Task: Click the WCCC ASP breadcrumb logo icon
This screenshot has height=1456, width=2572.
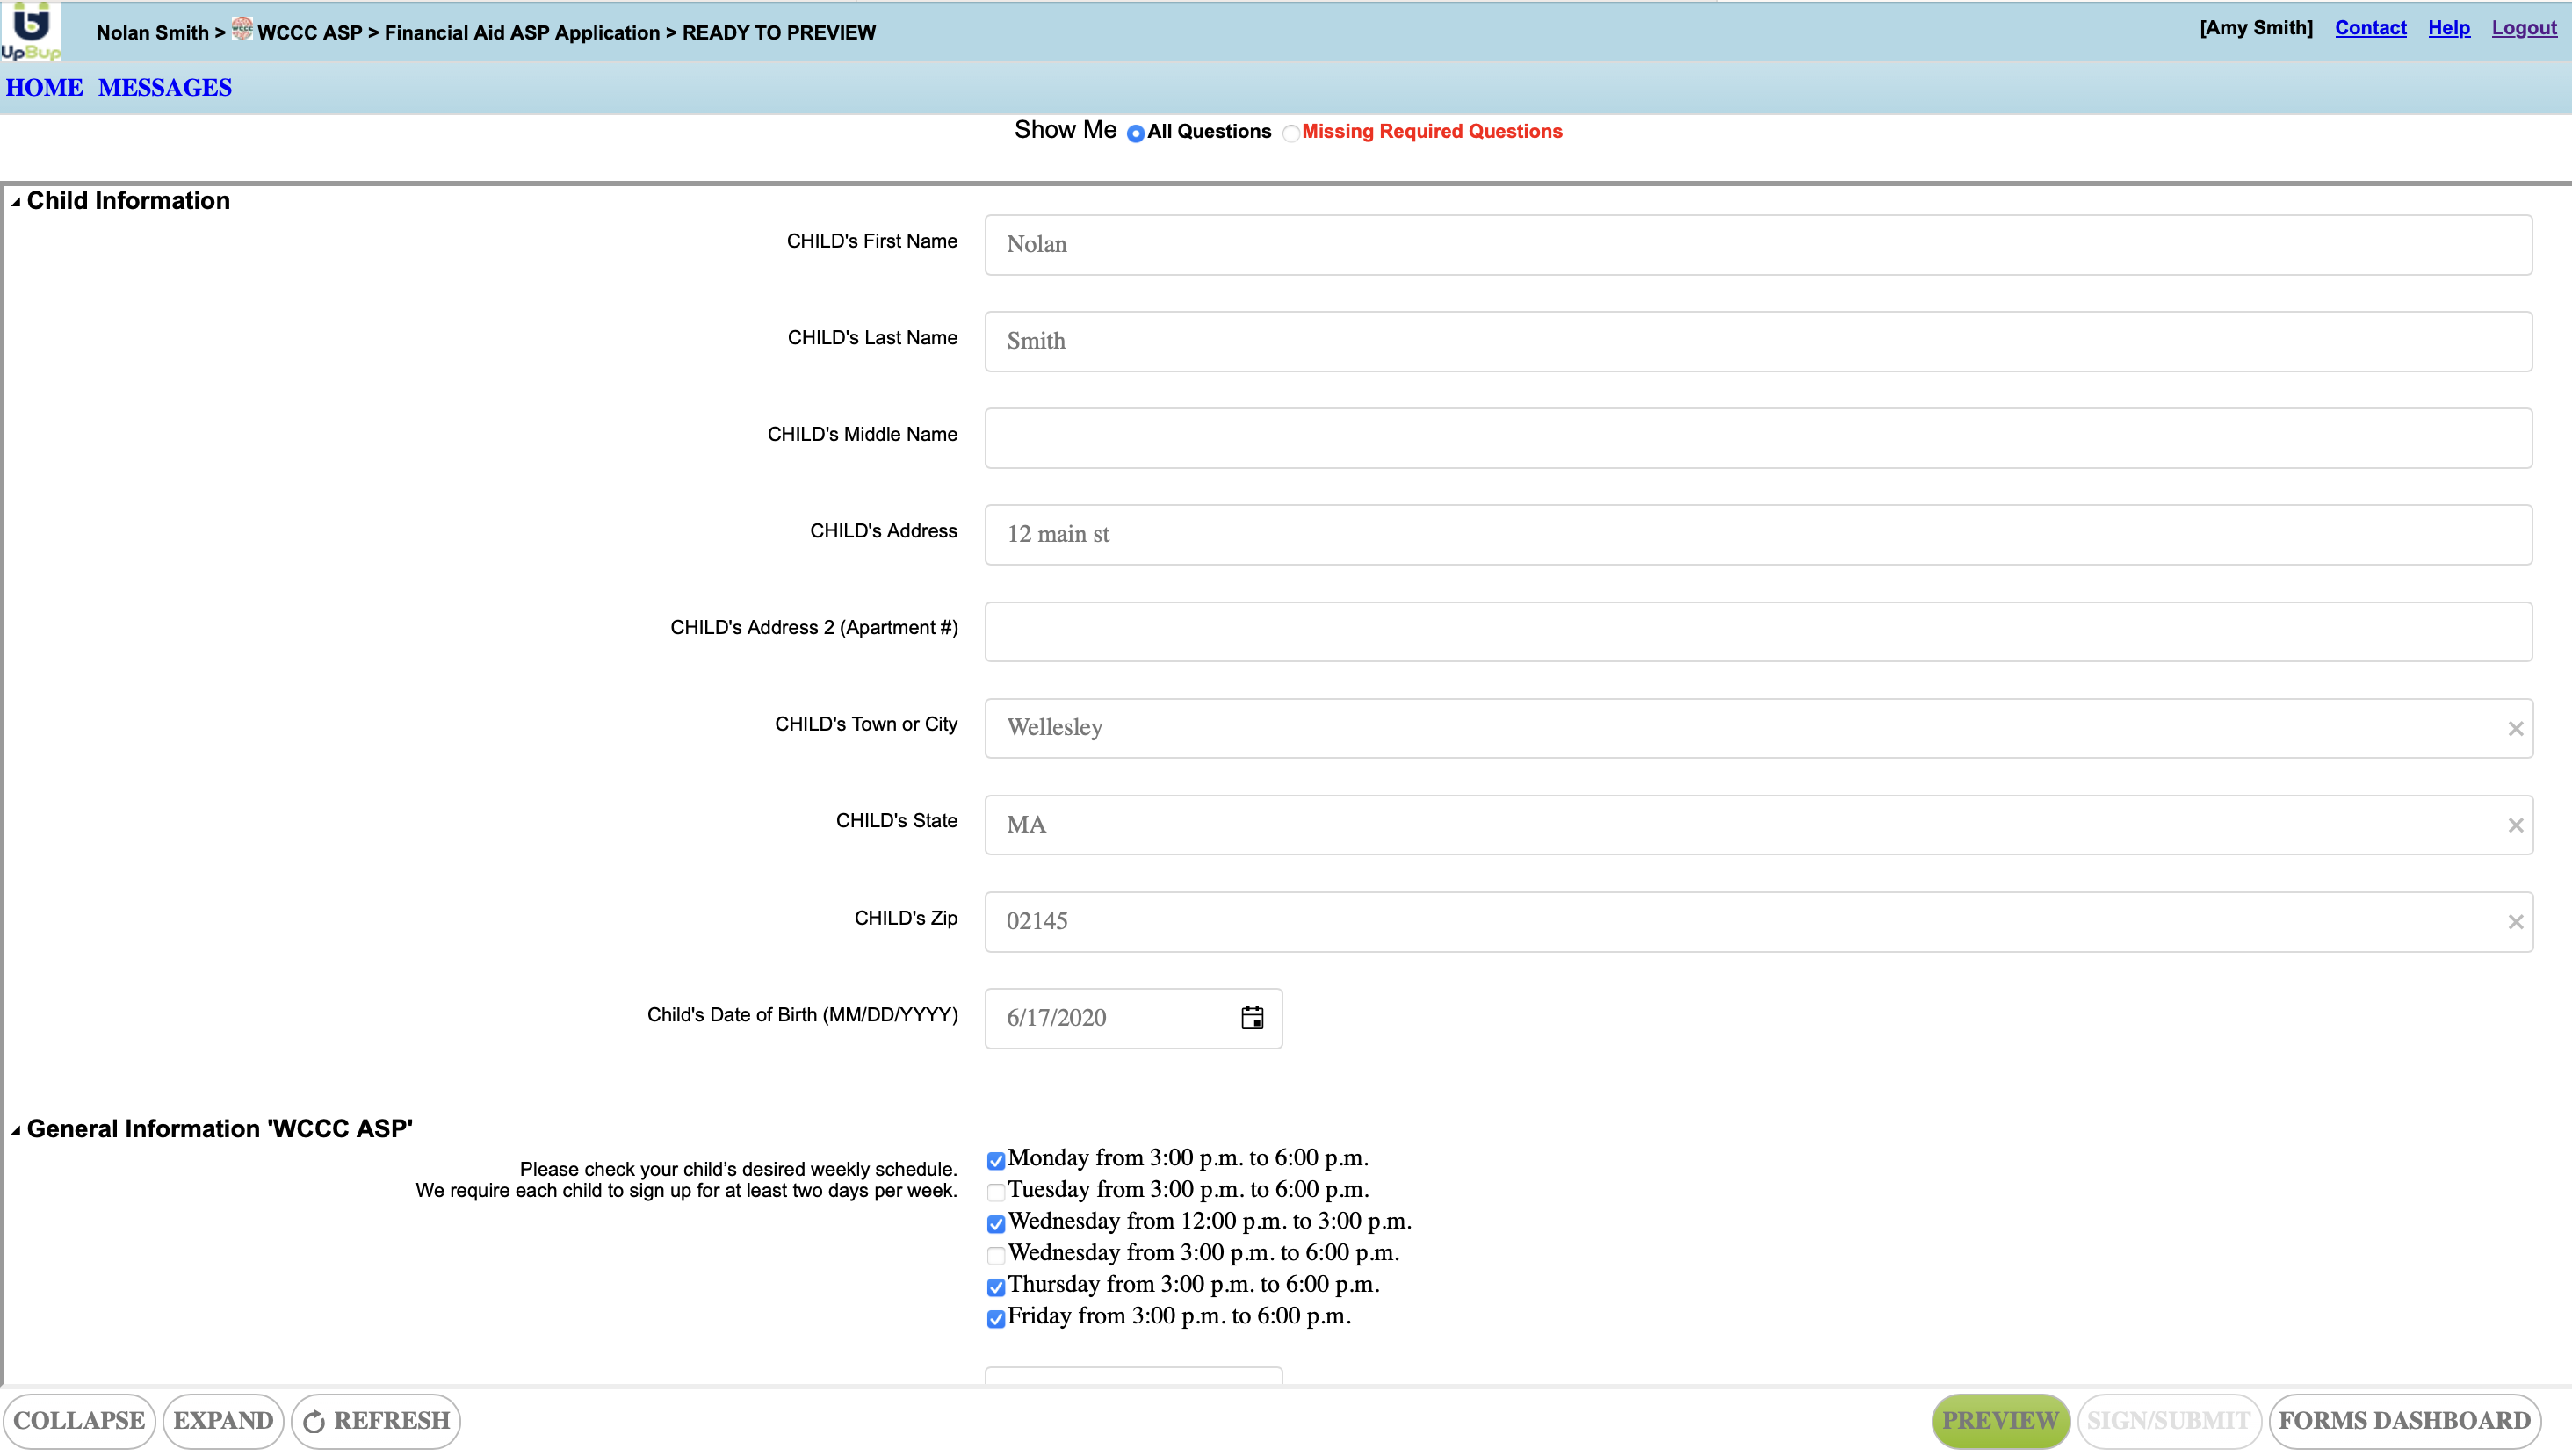Action: pyautogui.click(x=242, y=29)
